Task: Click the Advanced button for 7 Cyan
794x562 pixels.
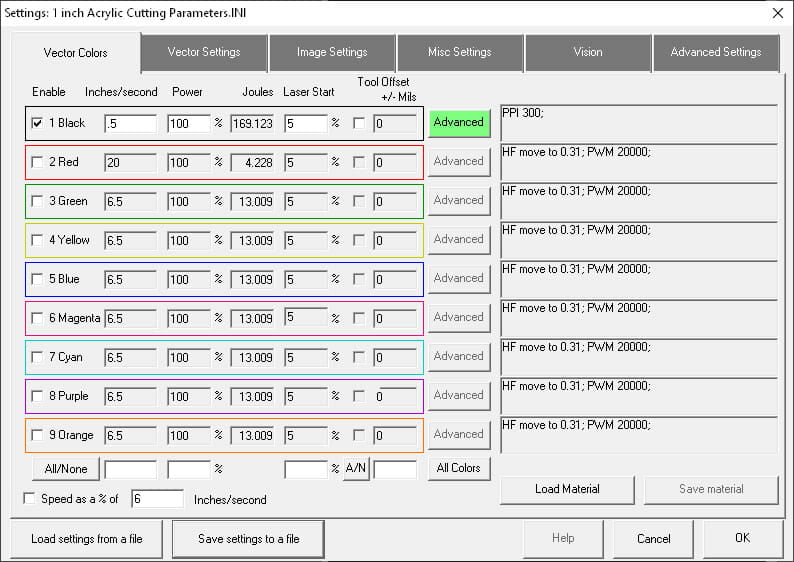Action: [x=459, y=356]
